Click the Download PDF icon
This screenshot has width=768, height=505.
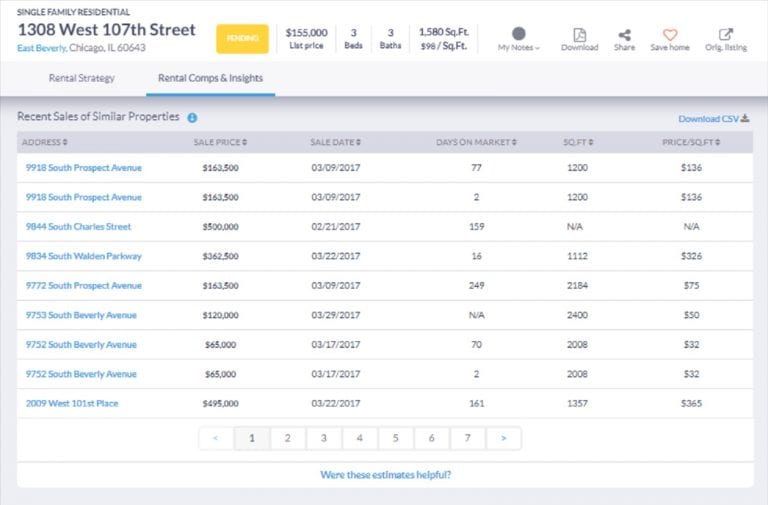[579, 35]
